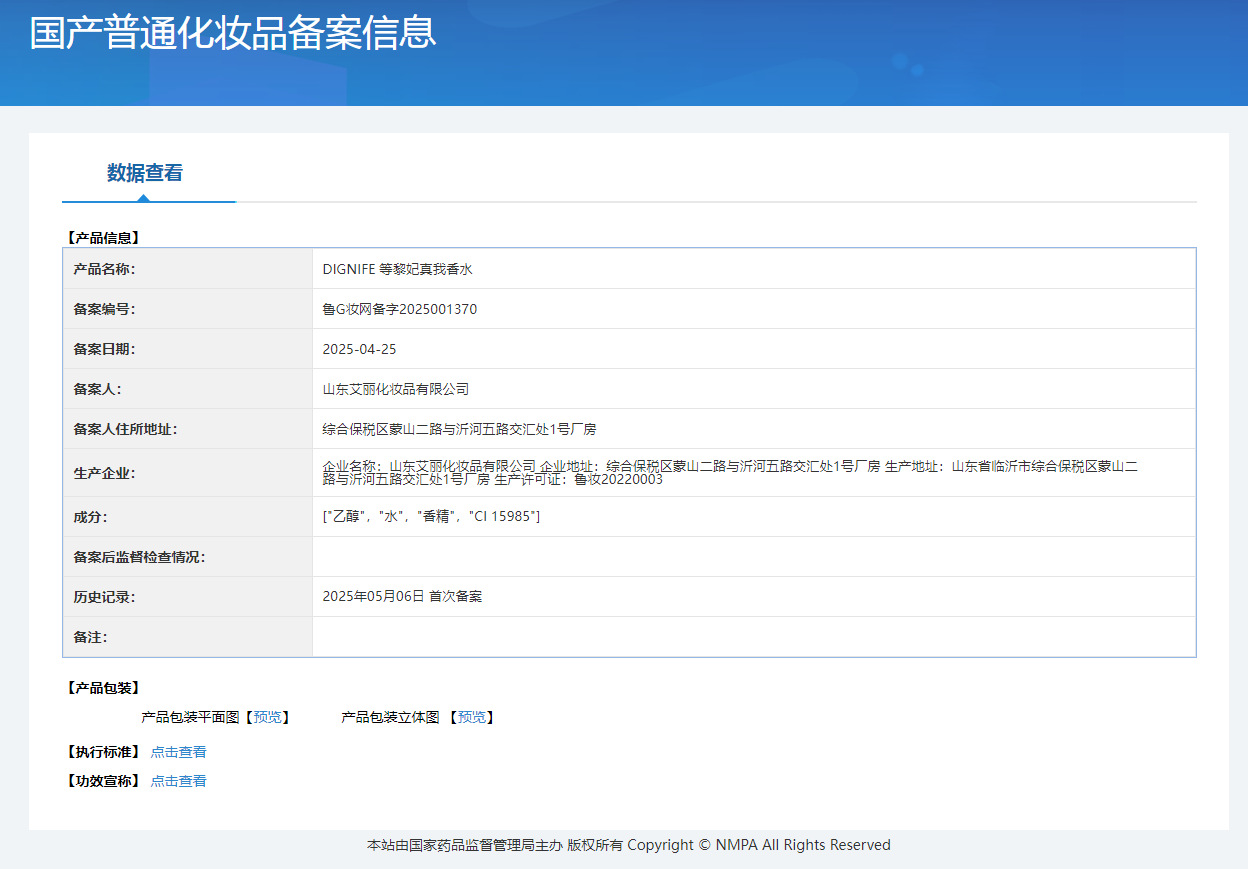Click the 备注 label cell
The image size is (1248, 869).
point(188,637)
